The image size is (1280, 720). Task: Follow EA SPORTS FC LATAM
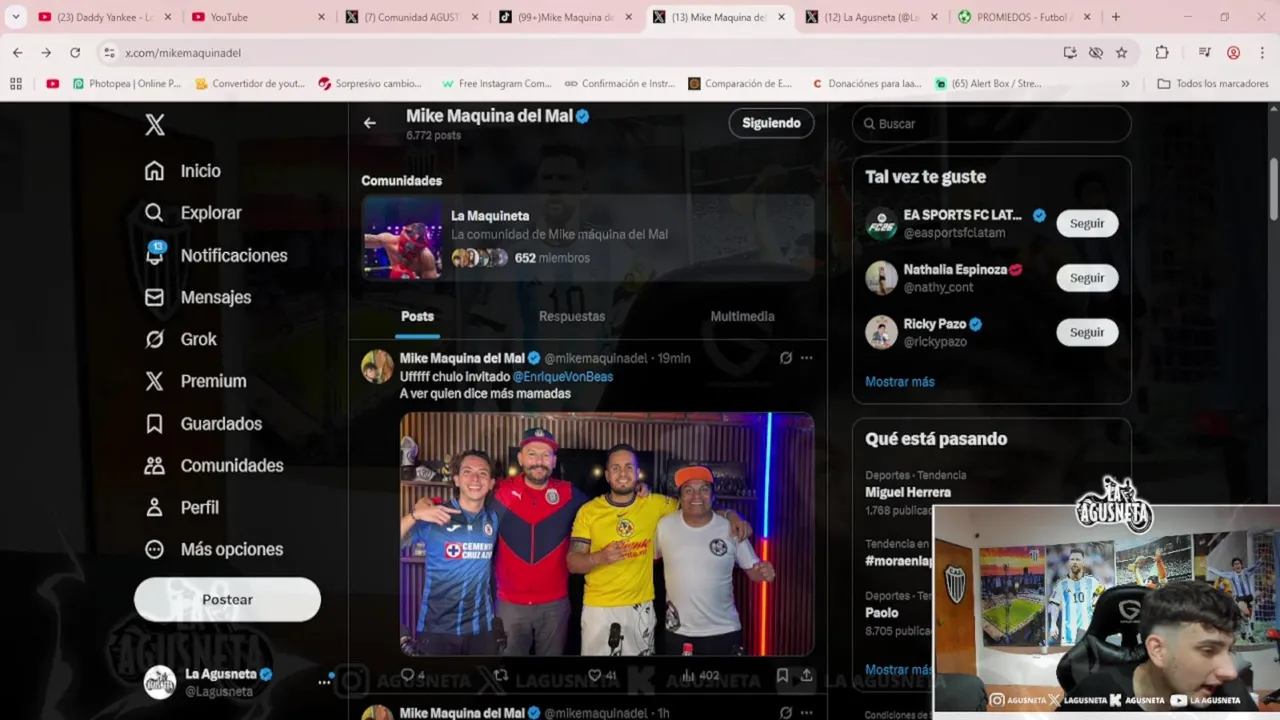(x=1087, y=223)
